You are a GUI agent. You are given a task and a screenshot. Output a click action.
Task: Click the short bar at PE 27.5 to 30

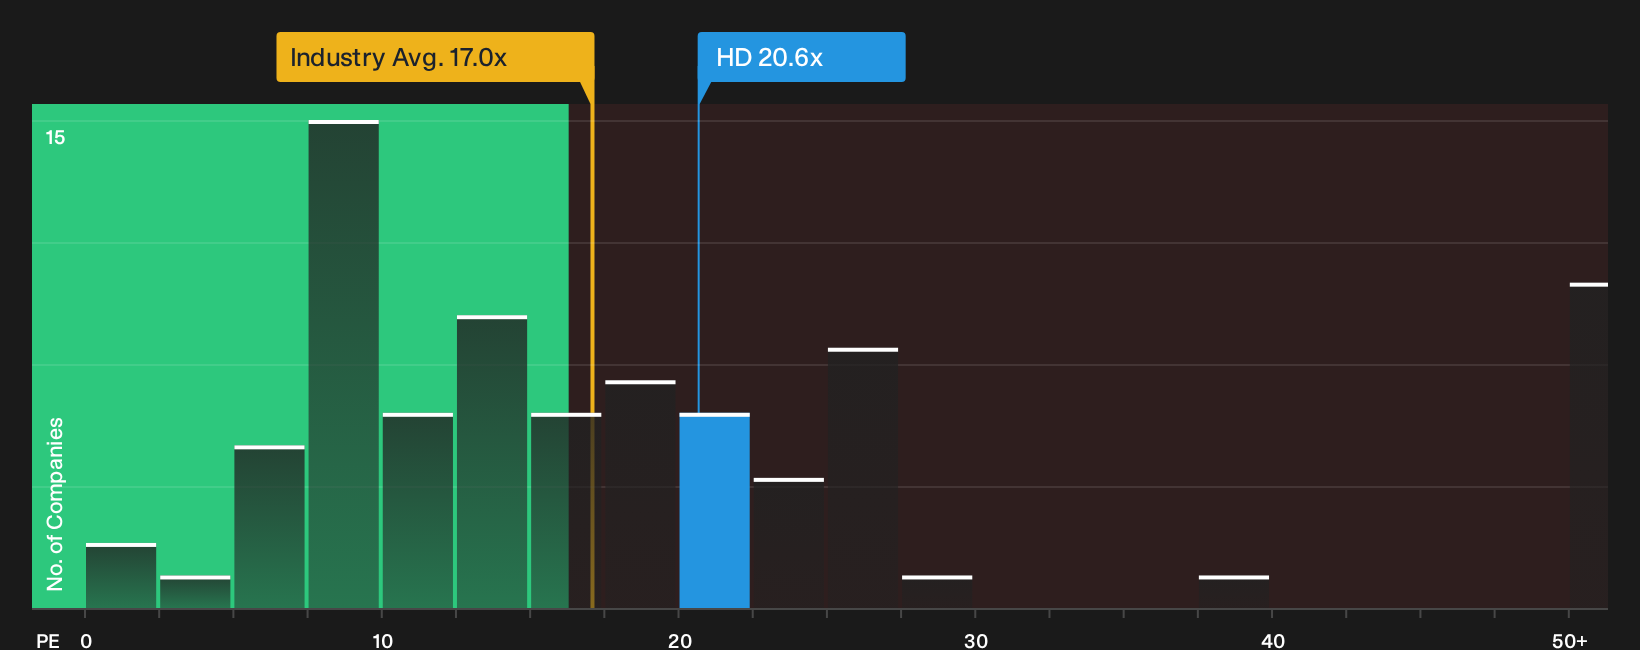point(937,592)
